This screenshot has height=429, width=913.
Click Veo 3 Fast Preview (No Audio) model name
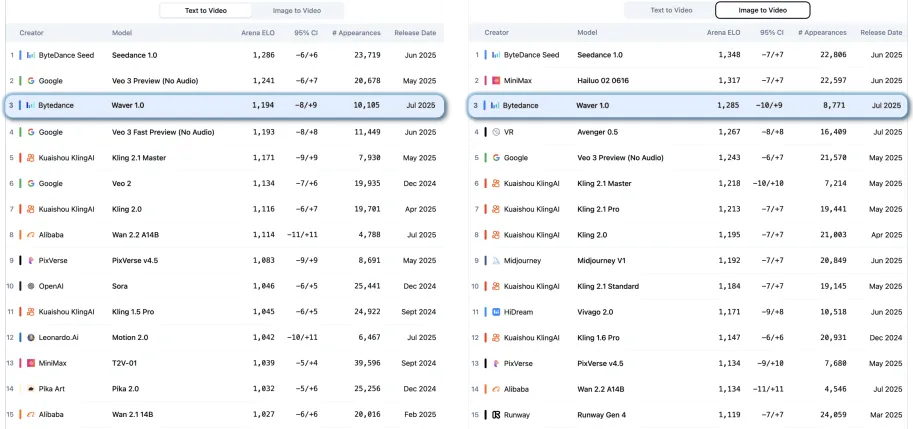pyautogui.click(x=163, y=132)
